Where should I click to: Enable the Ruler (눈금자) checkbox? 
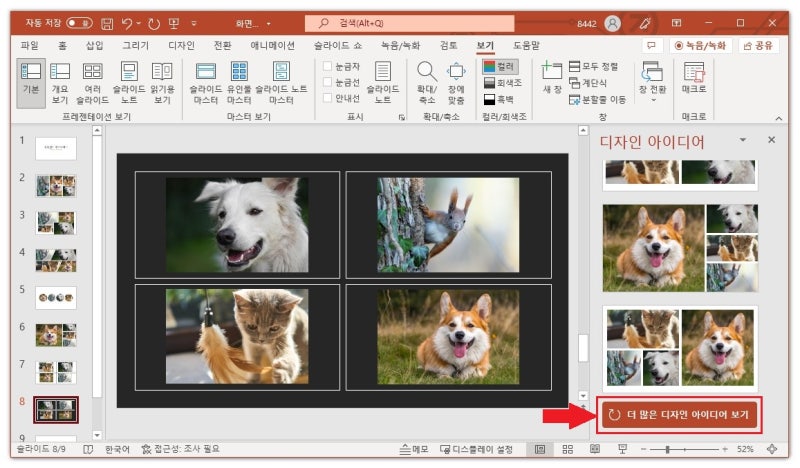click(328, 66)
